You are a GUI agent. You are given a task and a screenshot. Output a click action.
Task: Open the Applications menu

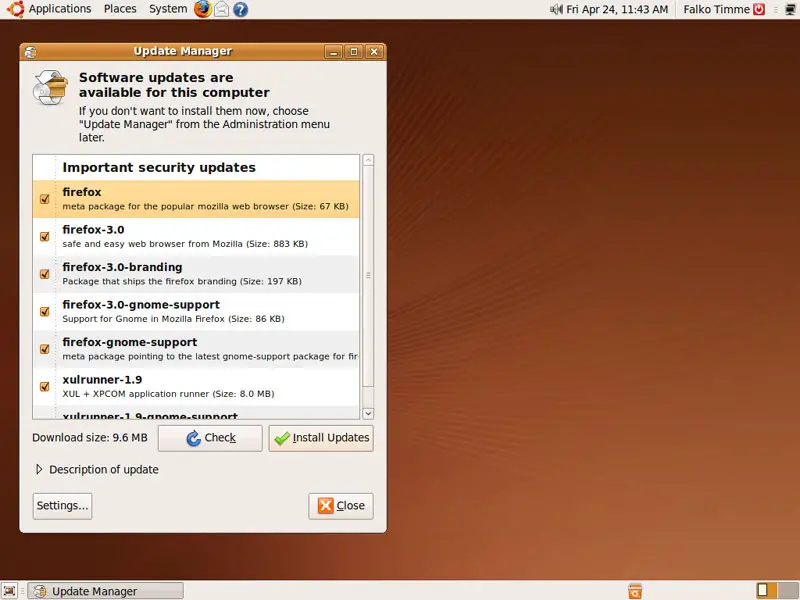click(x=60, y=9)
